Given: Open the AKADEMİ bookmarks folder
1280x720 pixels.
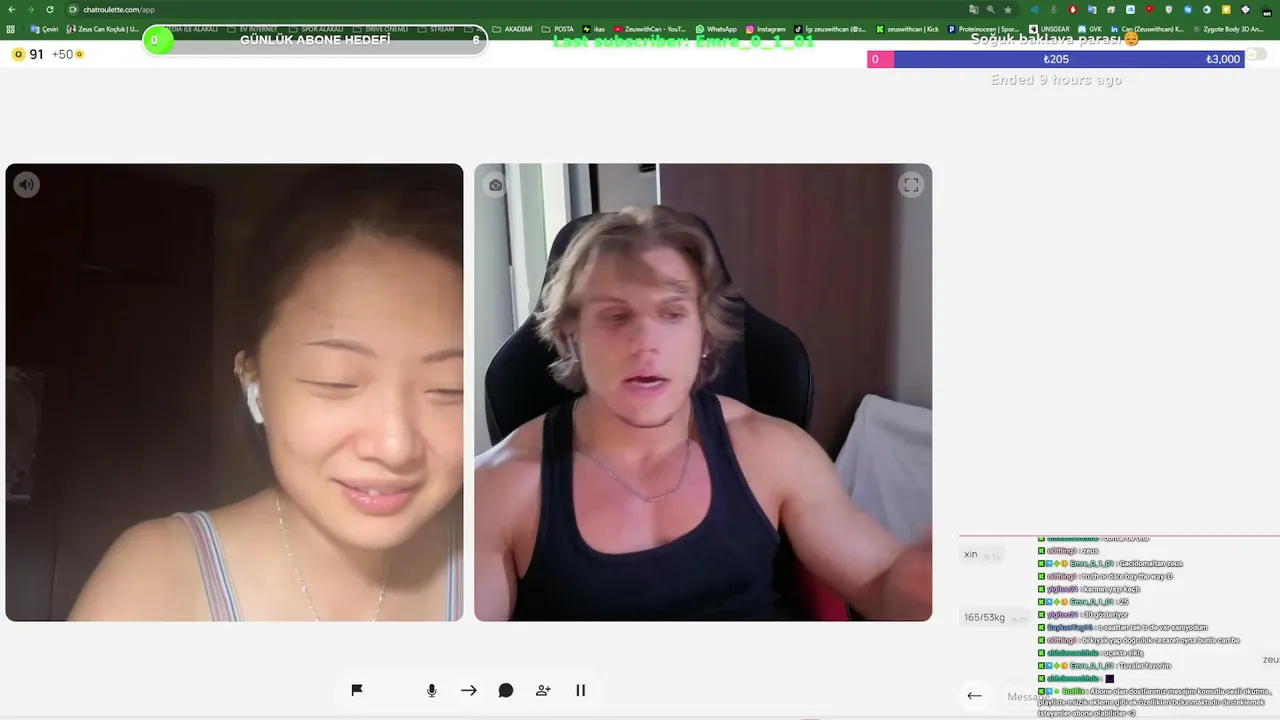Looking at the screenshot, I should coord(513,29).
